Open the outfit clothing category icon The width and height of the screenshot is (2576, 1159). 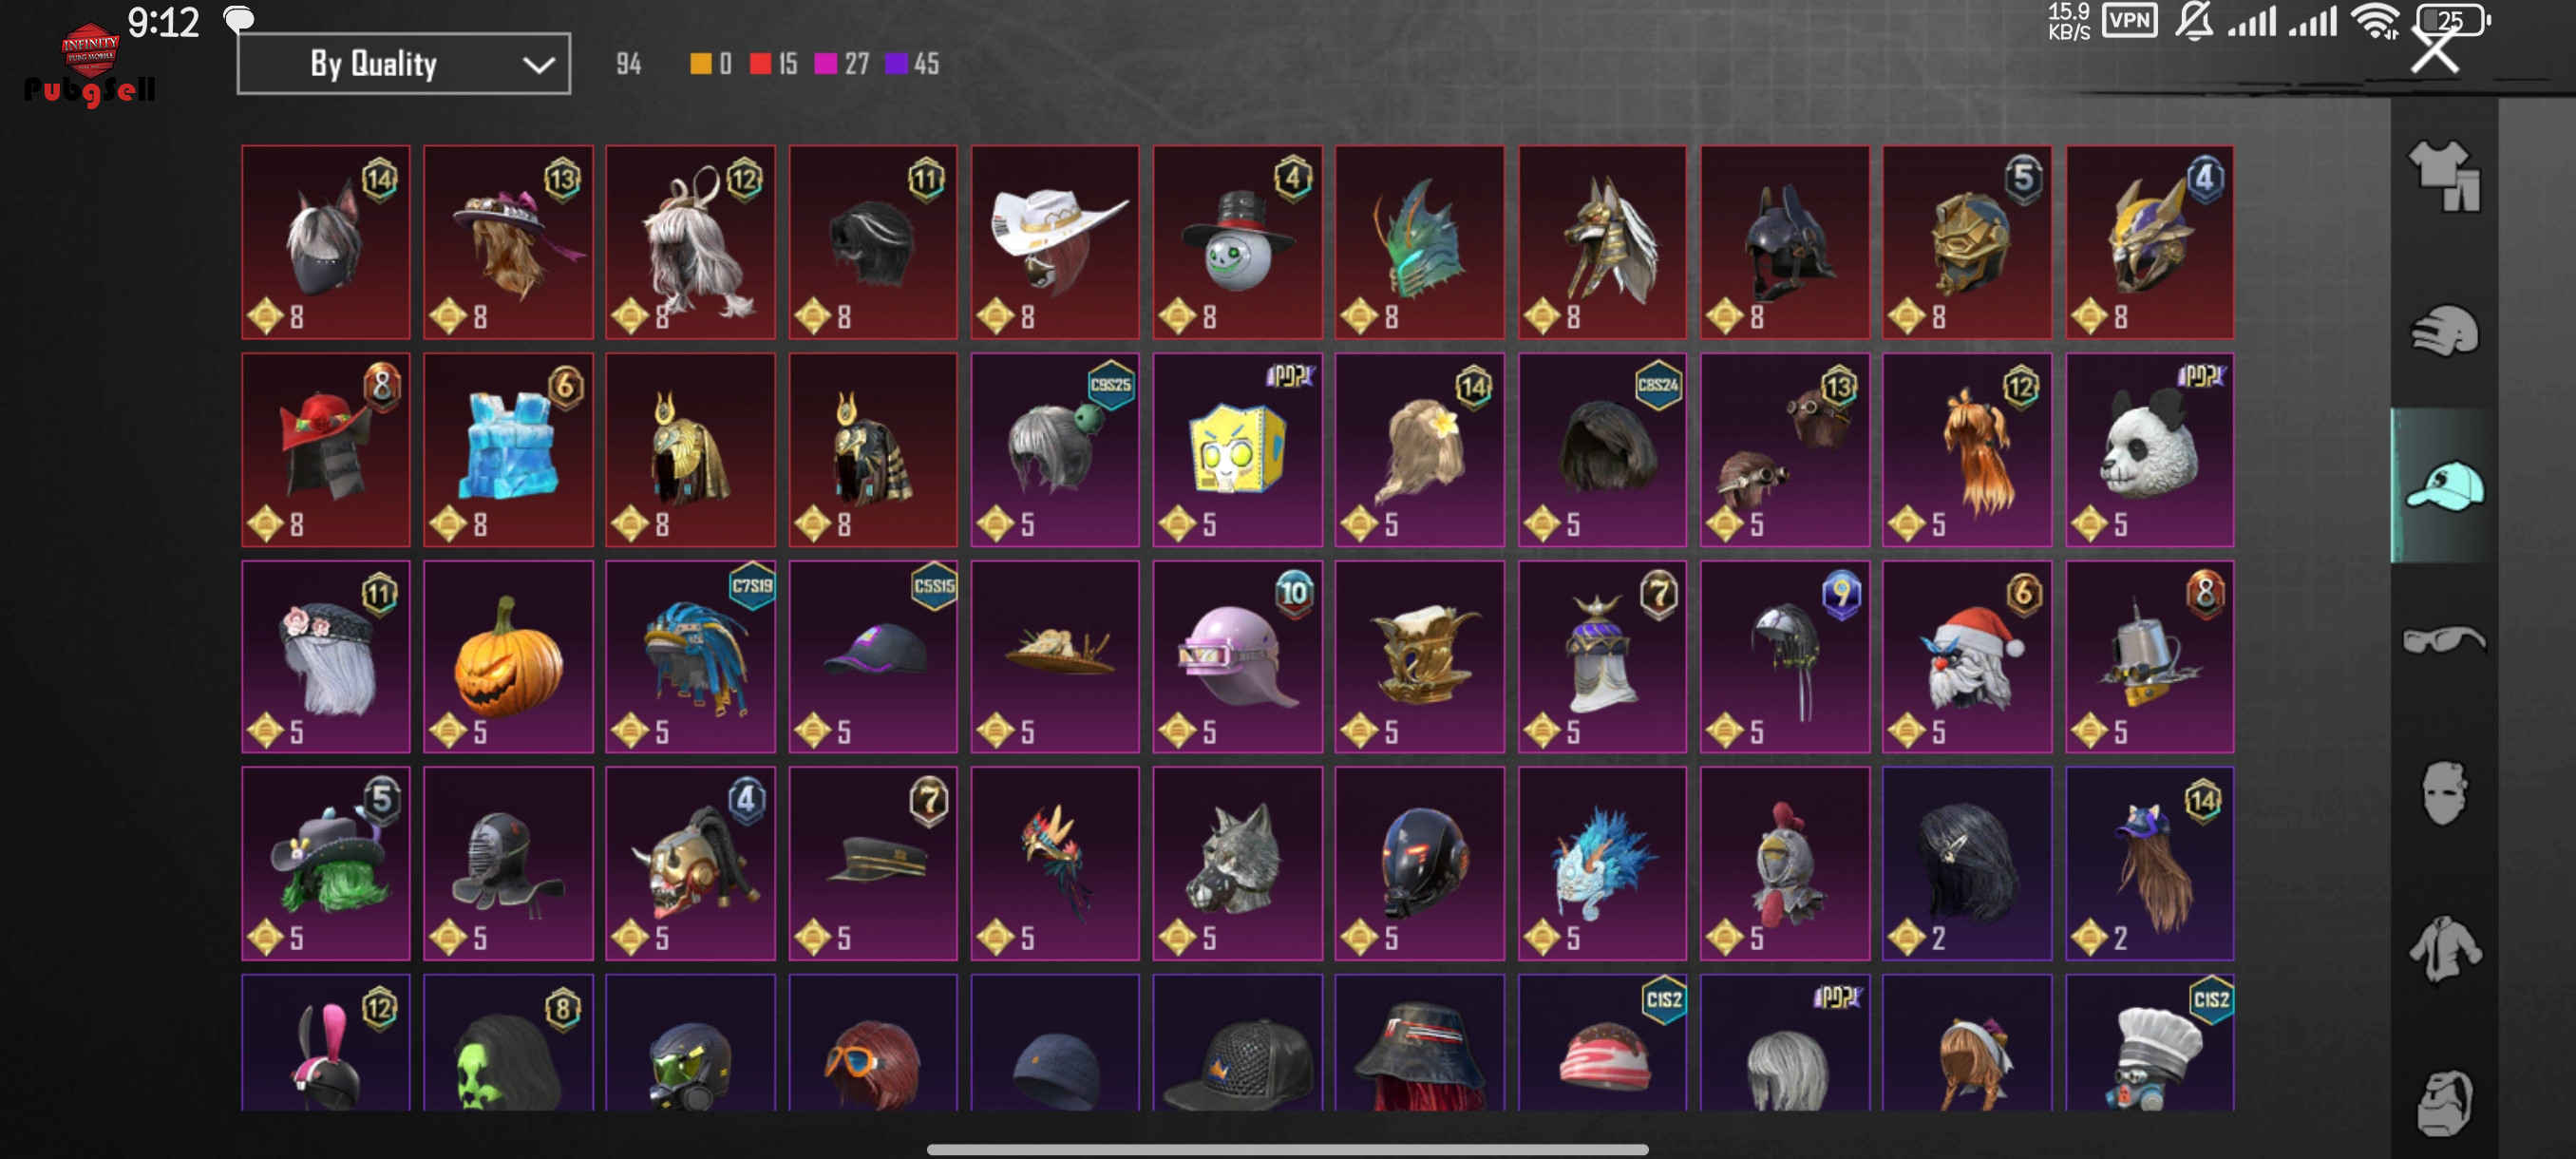[x=2444, y=175]
